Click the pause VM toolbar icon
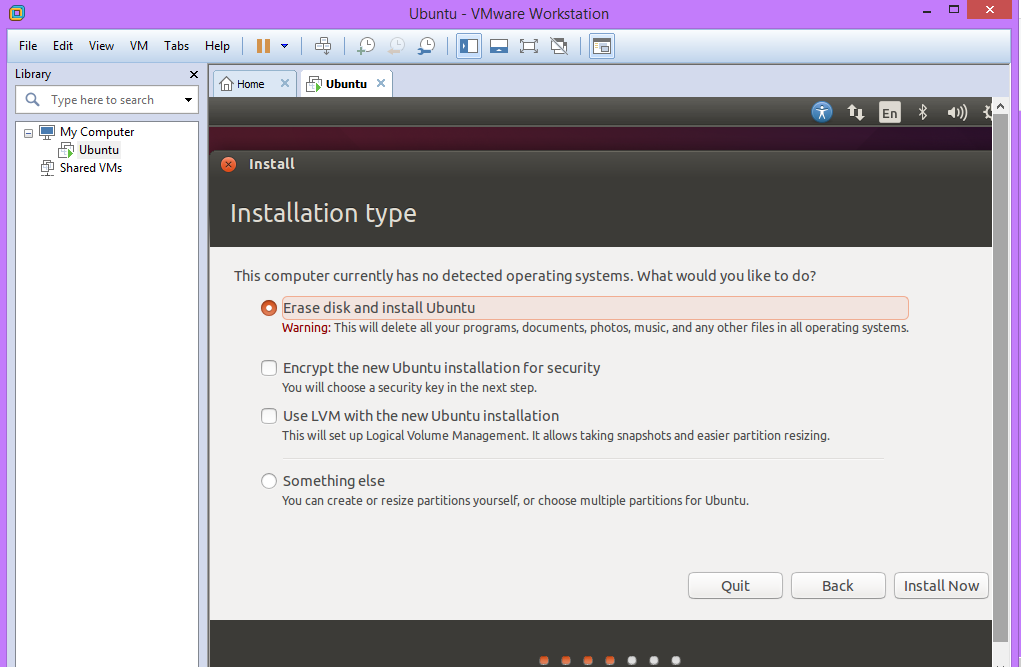The height and width of the screenshot is (667, 1021). point(263,46)
